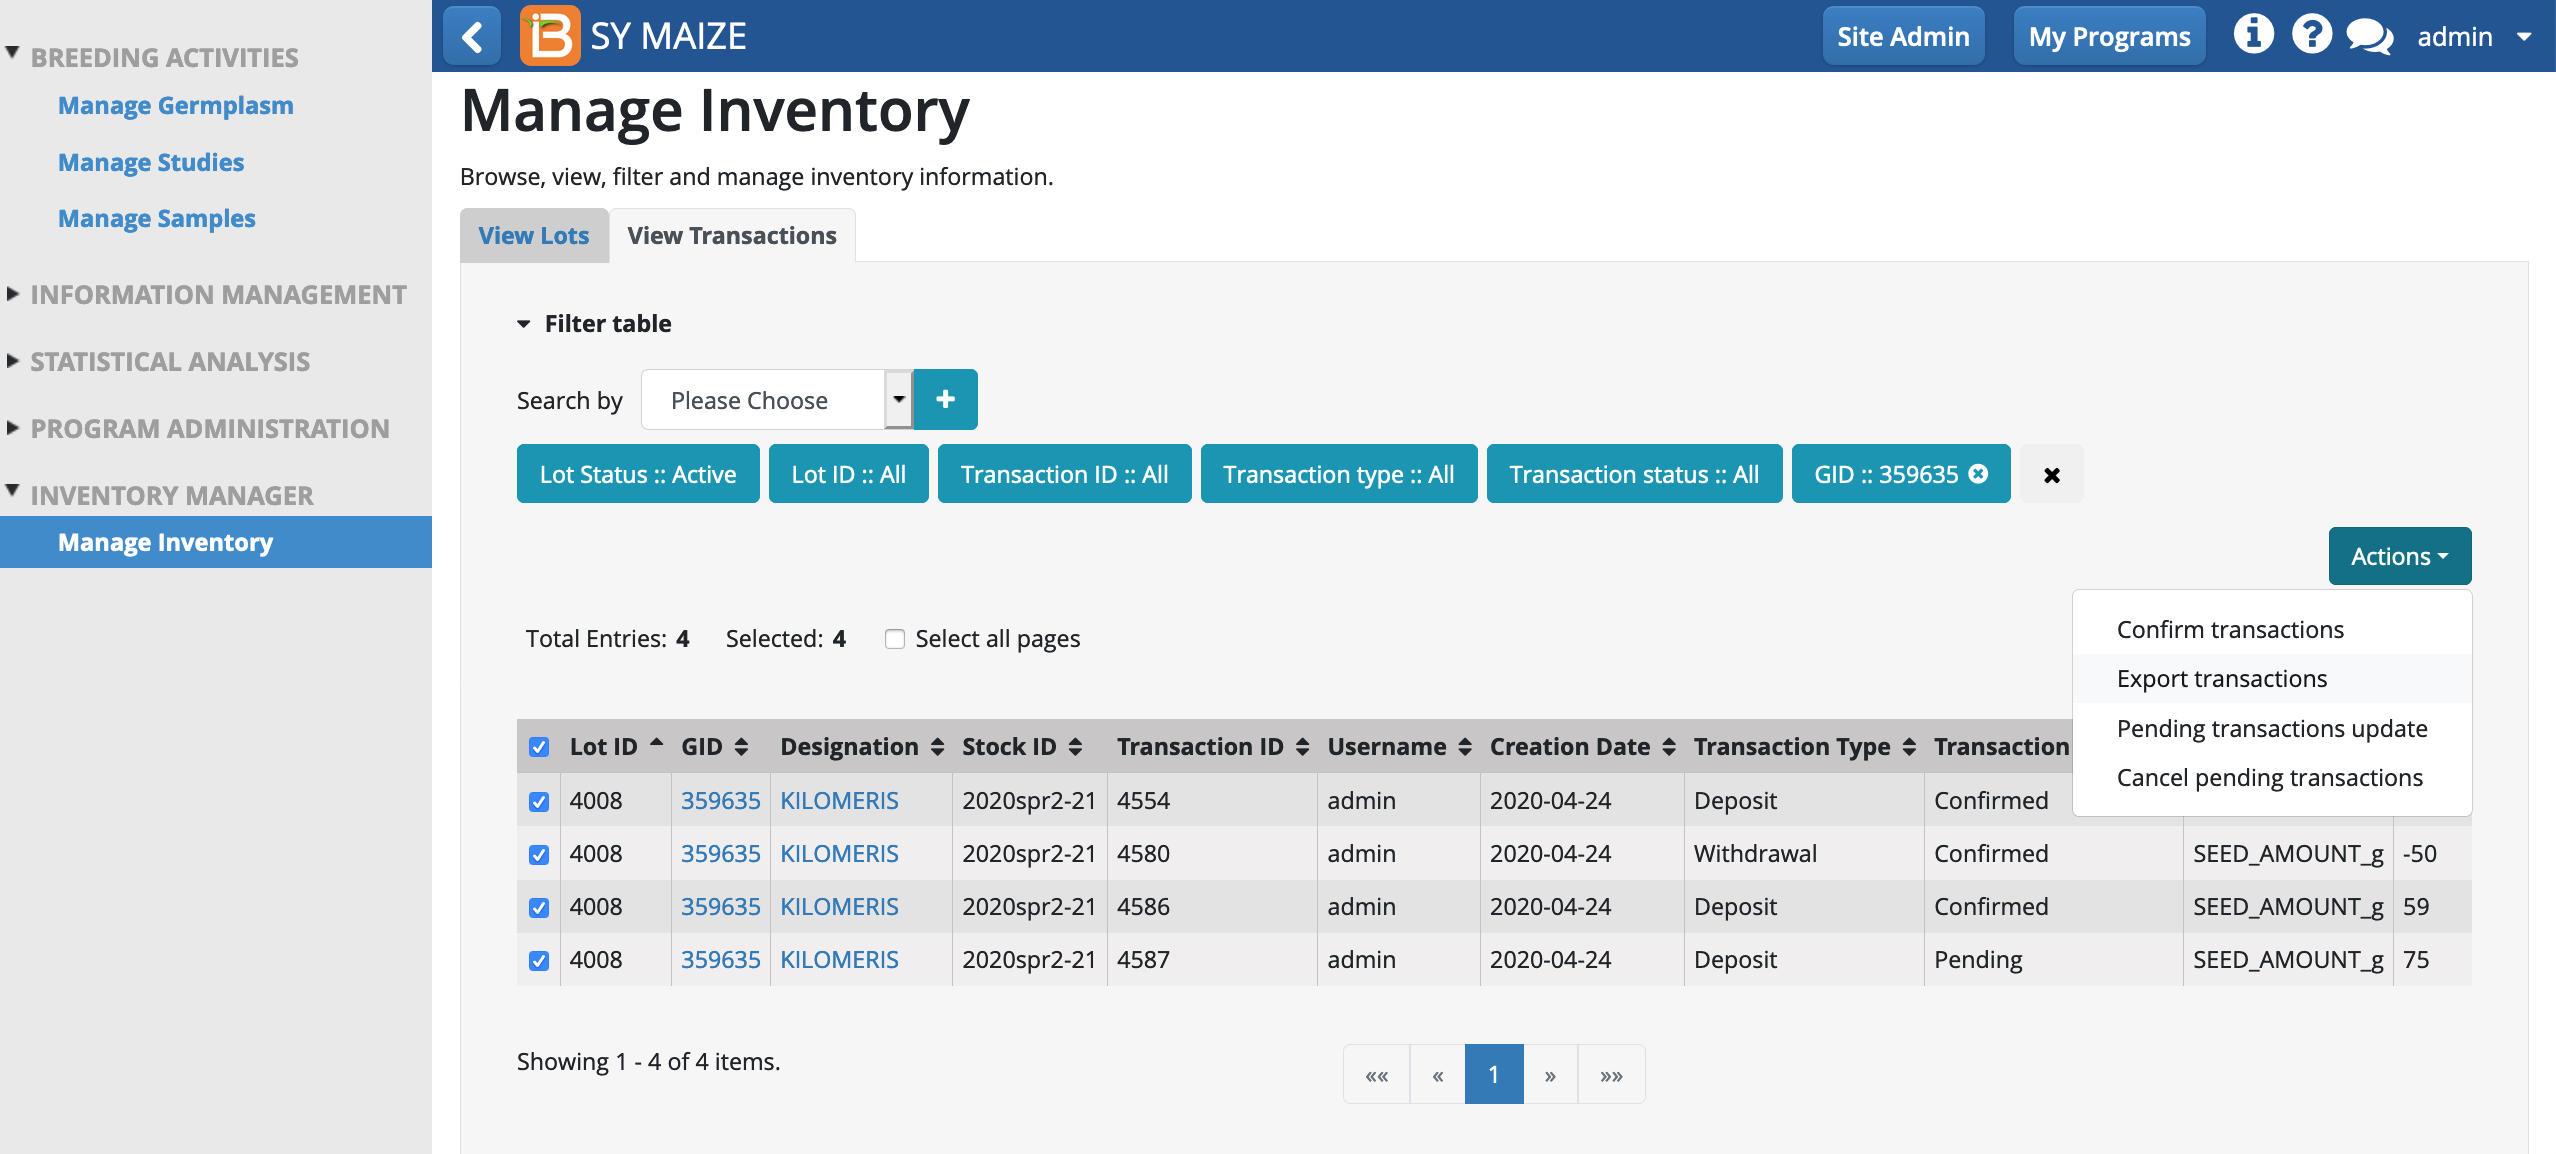This screenshot has height=1154, width=2556.
Task: Uncheck row with transaction 4586
Action: 539,908
